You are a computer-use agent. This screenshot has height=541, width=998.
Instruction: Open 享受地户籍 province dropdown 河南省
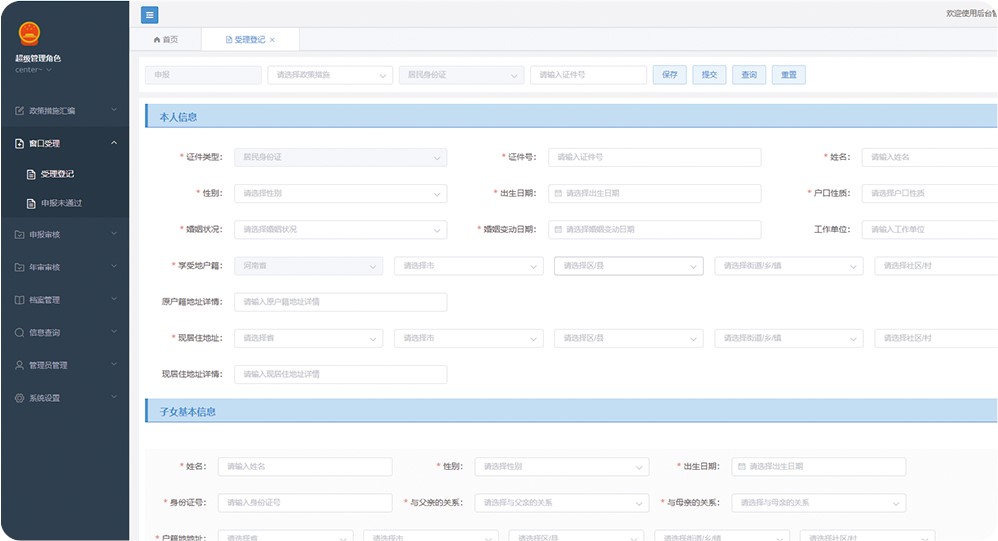tap(309, 266)
